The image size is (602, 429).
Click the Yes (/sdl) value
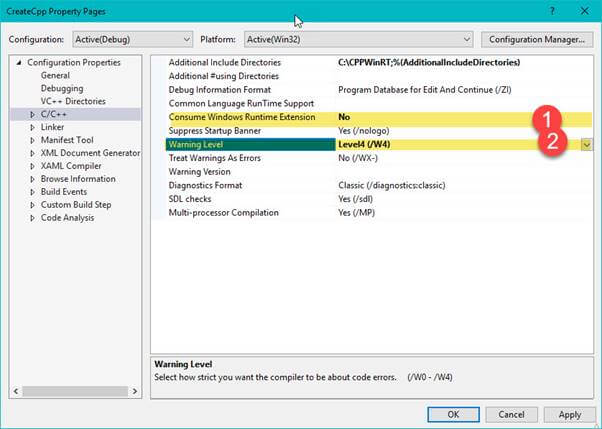356,199
